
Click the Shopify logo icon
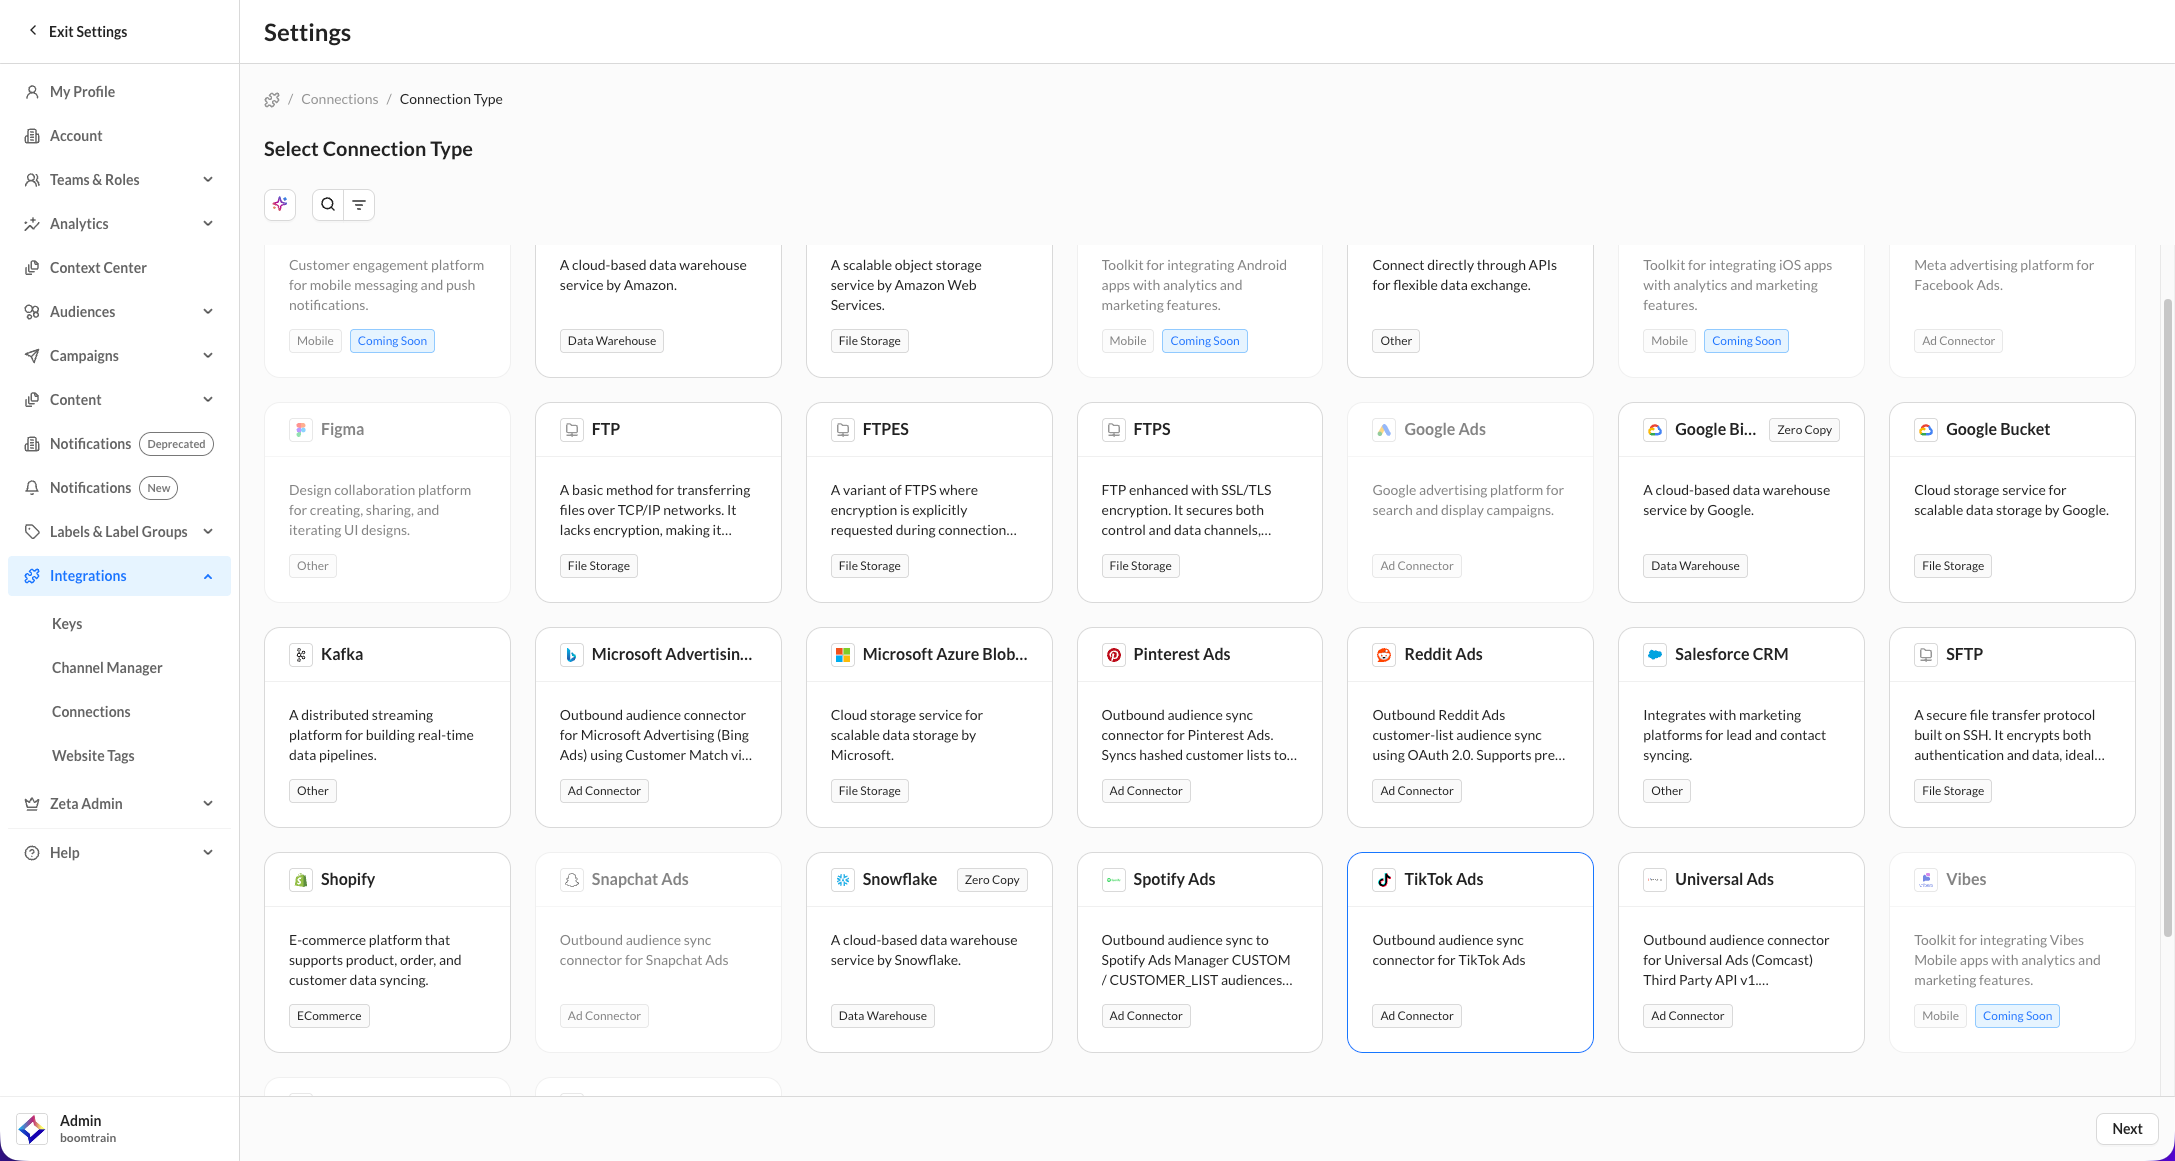300,880
